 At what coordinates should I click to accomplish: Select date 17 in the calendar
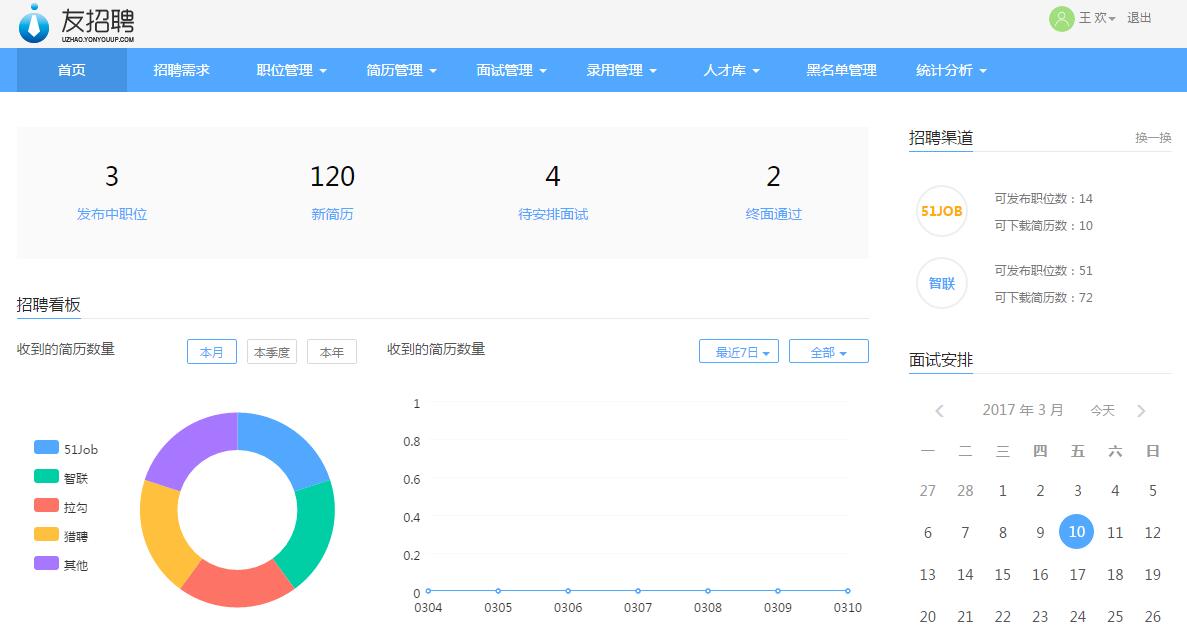[1077, 575]
